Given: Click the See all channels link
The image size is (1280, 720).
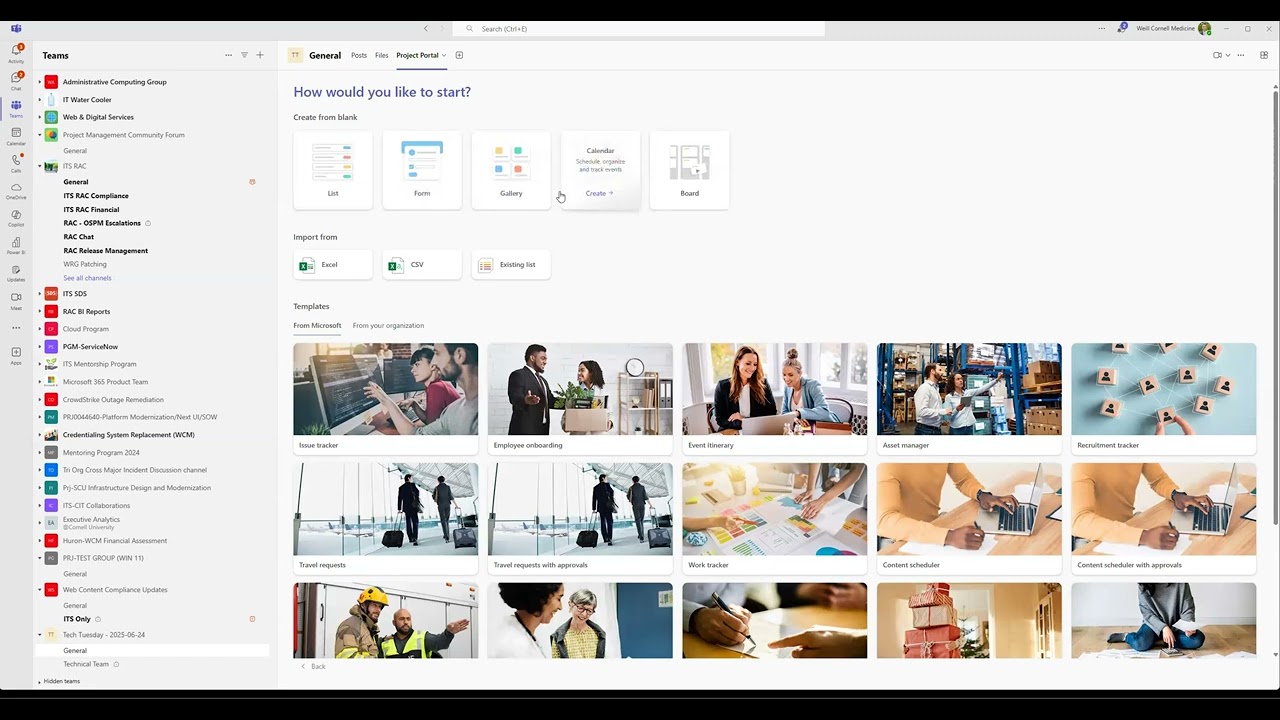Looking at the screenshot, I should coord(87,278).
